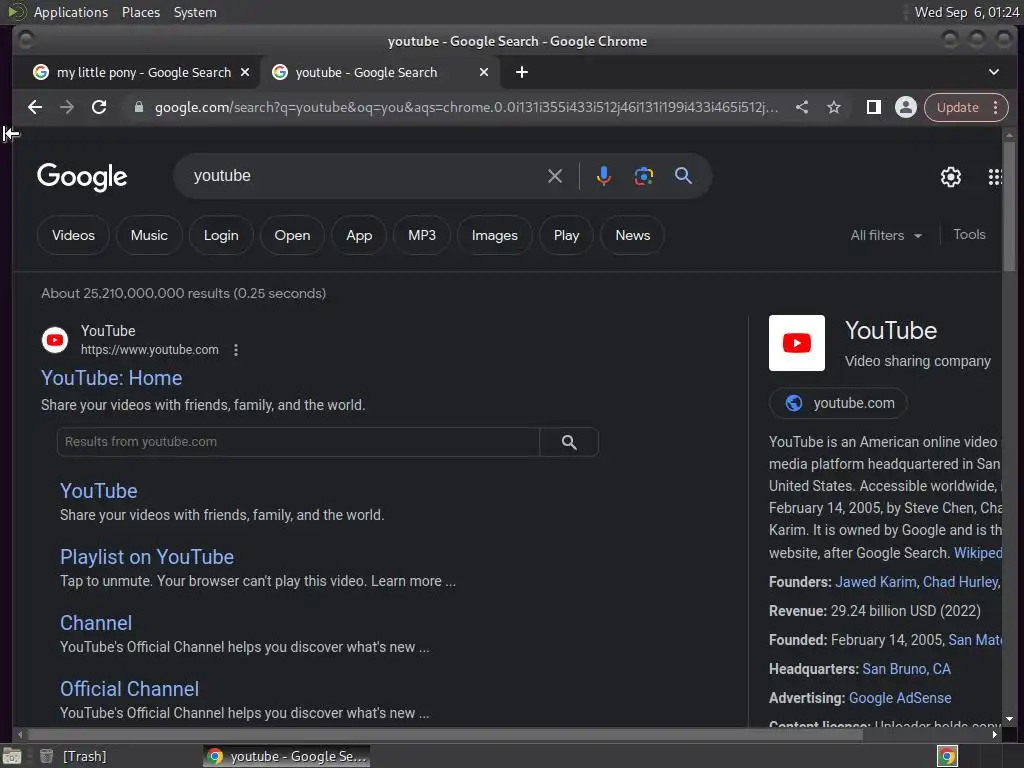The width and height of the screenshot is (1024, 768).
Task: Open San Bruno, CA headquarters link
Action: (906, 669)
